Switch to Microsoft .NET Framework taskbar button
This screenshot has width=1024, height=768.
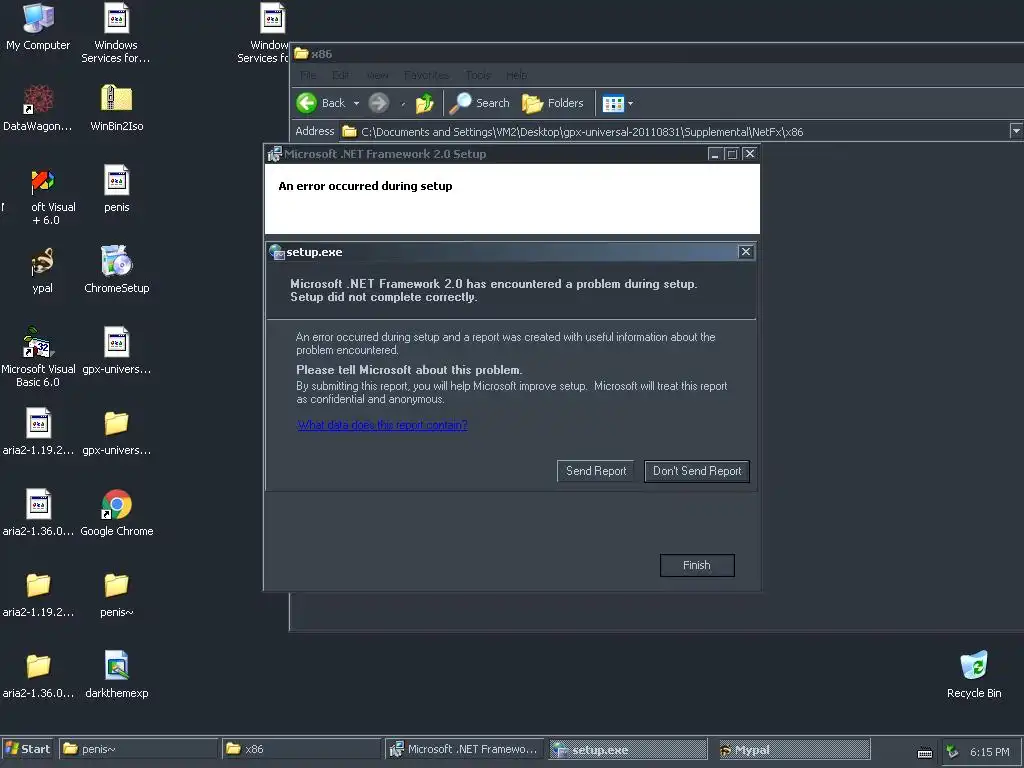464,749
